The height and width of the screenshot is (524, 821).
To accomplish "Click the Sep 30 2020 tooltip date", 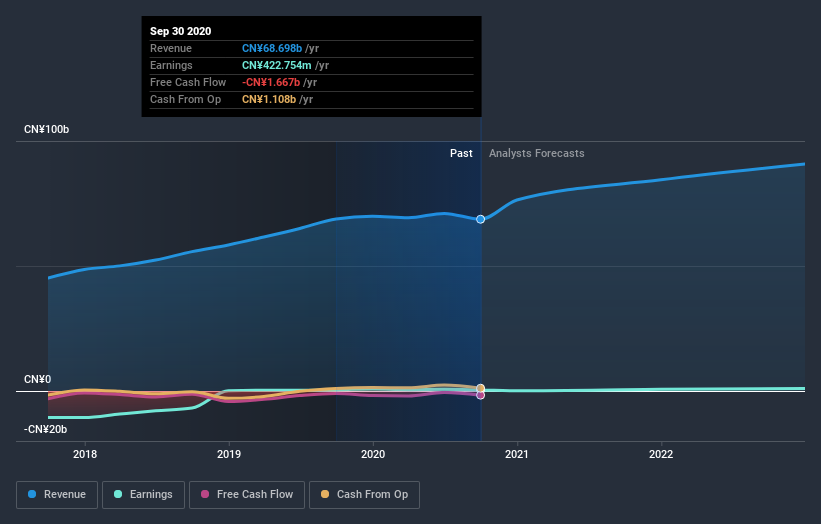I will tap(181, 31).
